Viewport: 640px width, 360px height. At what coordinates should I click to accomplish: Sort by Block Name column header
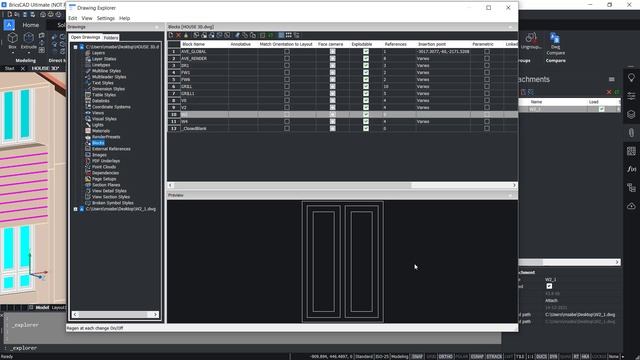pyautogui.click(x=204, y=44)
